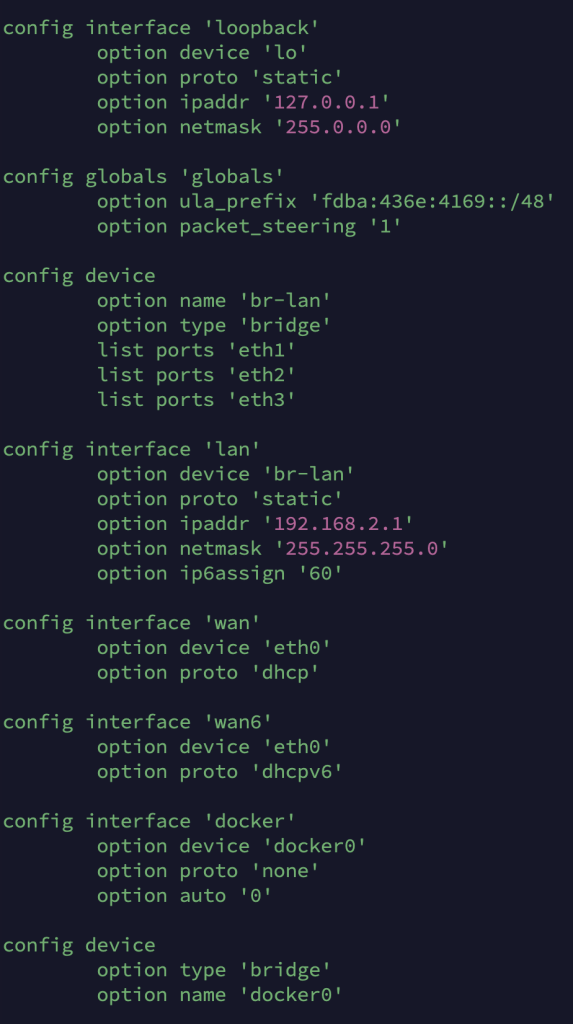
Task: Click the device name 'br-lan' under option name
Action: click(285, 301)
